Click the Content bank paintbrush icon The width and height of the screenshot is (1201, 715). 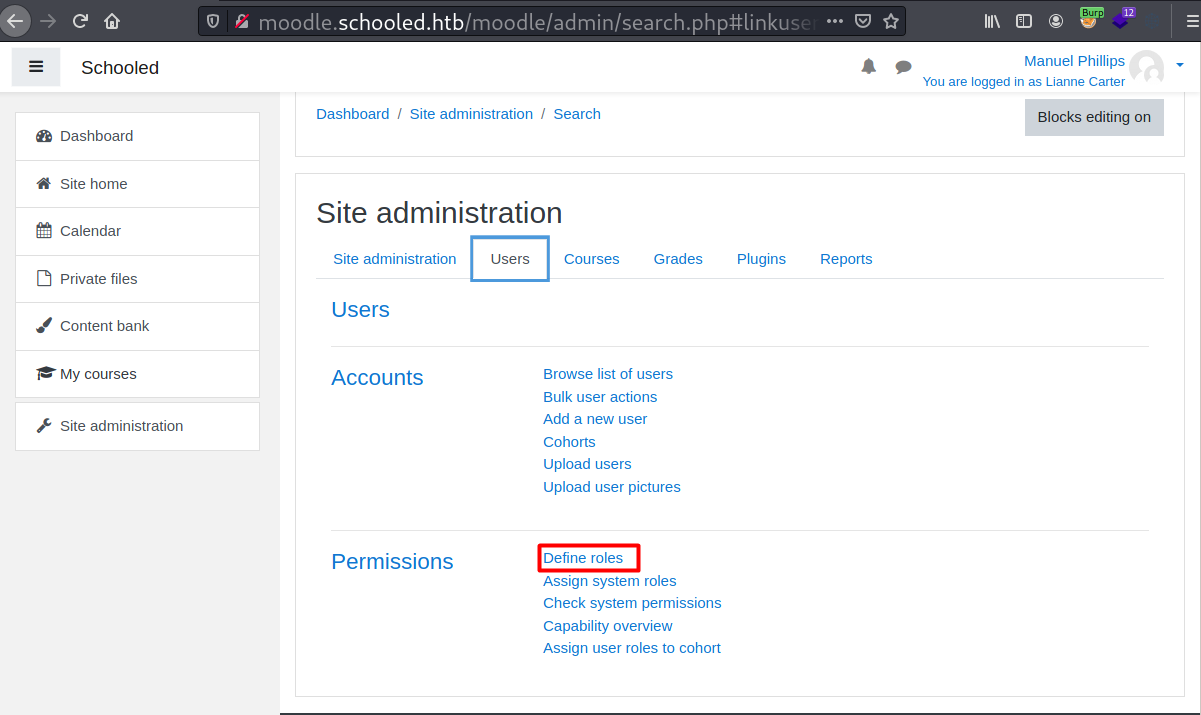43,326
